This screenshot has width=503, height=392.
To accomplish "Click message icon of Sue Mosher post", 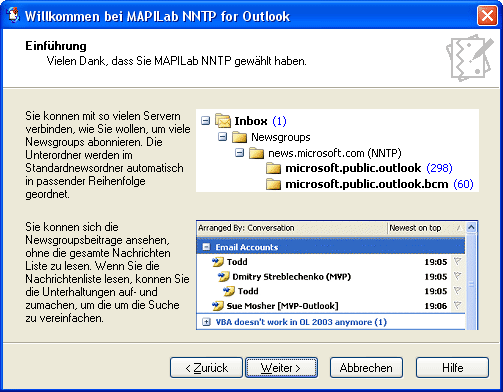I will (217, 306).
